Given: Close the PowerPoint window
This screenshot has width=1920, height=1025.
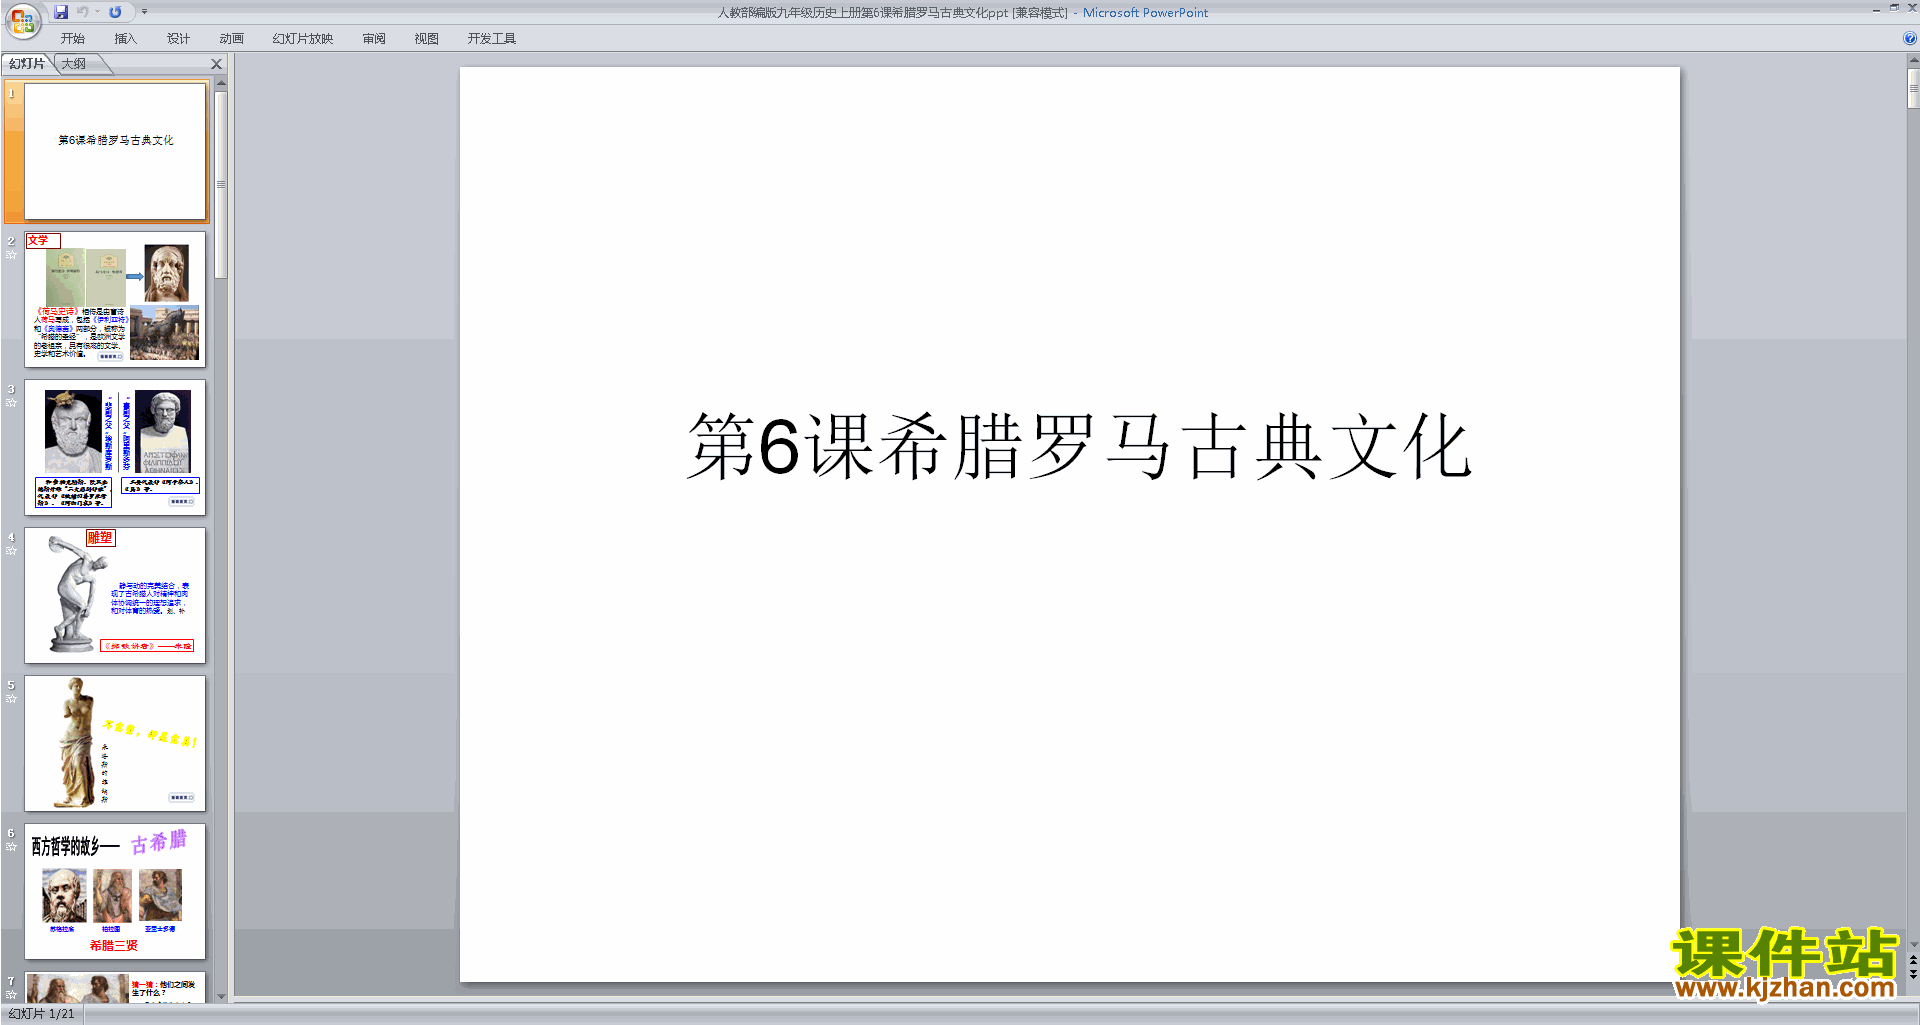Looking at the screenshot, I should point(1912,8).
